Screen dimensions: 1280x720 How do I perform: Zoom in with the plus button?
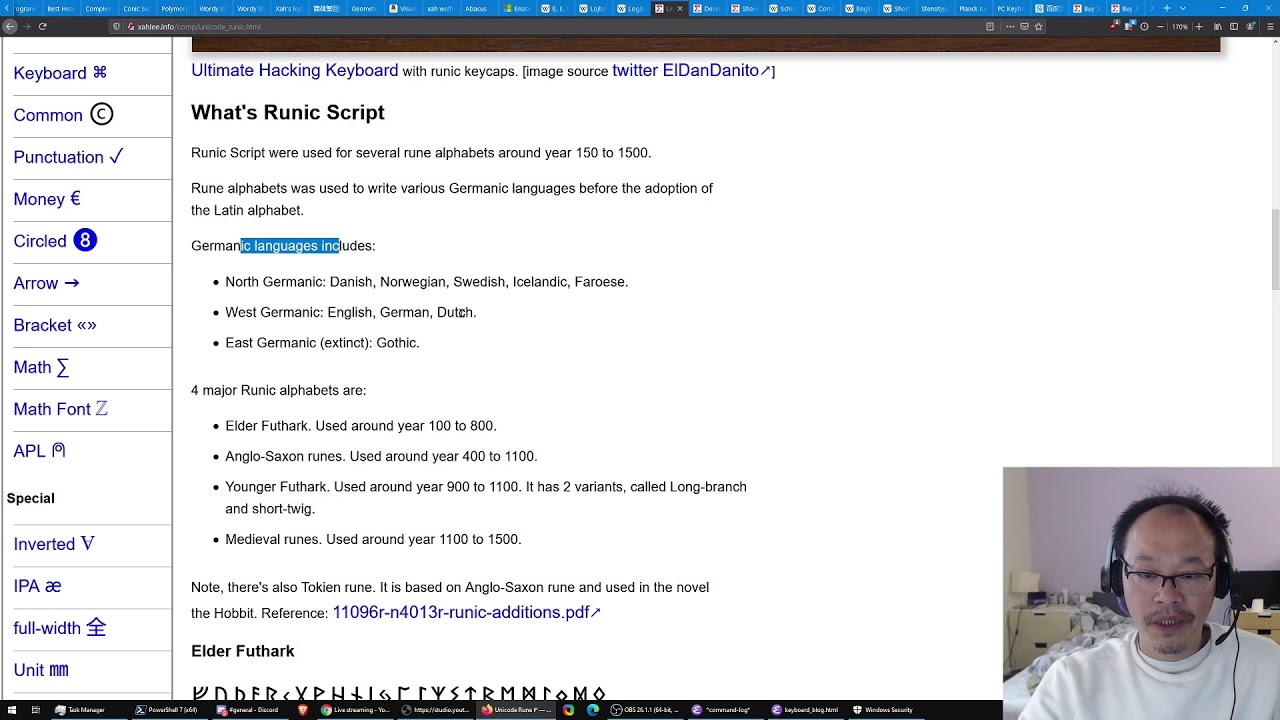(x=1199, y=26)
